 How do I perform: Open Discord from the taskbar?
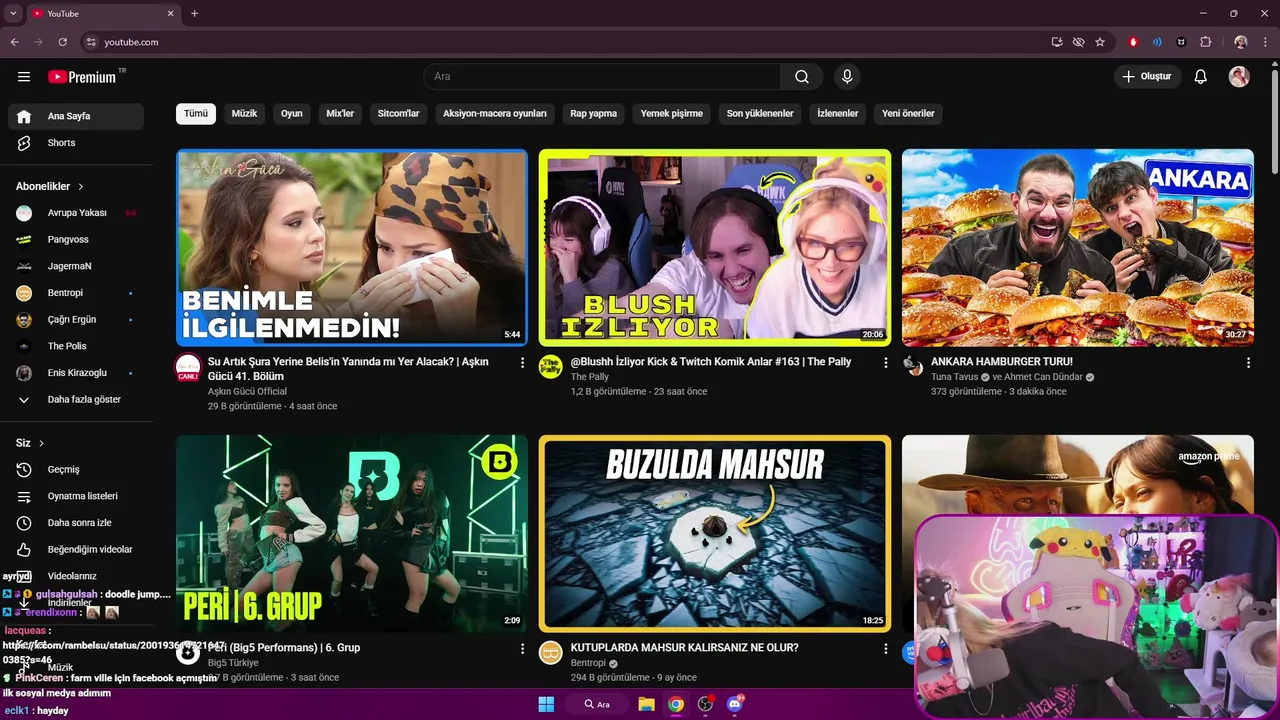735,704
